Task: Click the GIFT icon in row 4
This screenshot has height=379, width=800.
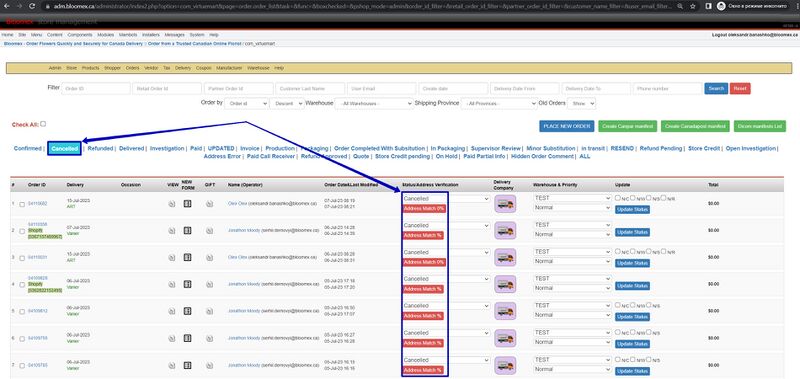Action: (x=210, y=284)
